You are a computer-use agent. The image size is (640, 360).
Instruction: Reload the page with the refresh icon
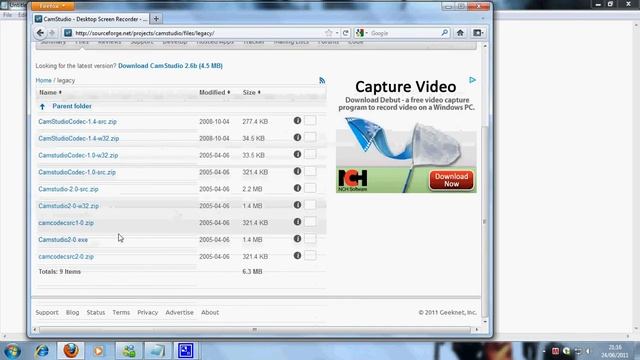pyautogui.click(x=346, y=33)
